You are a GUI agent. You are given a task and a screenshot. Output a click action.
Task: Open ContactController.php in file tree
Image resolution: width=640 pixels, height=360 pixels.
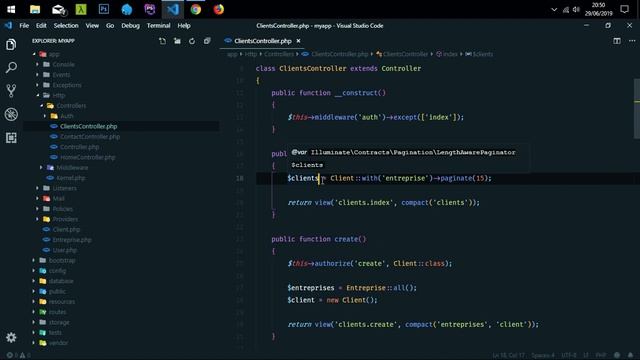tap(90, 137)
